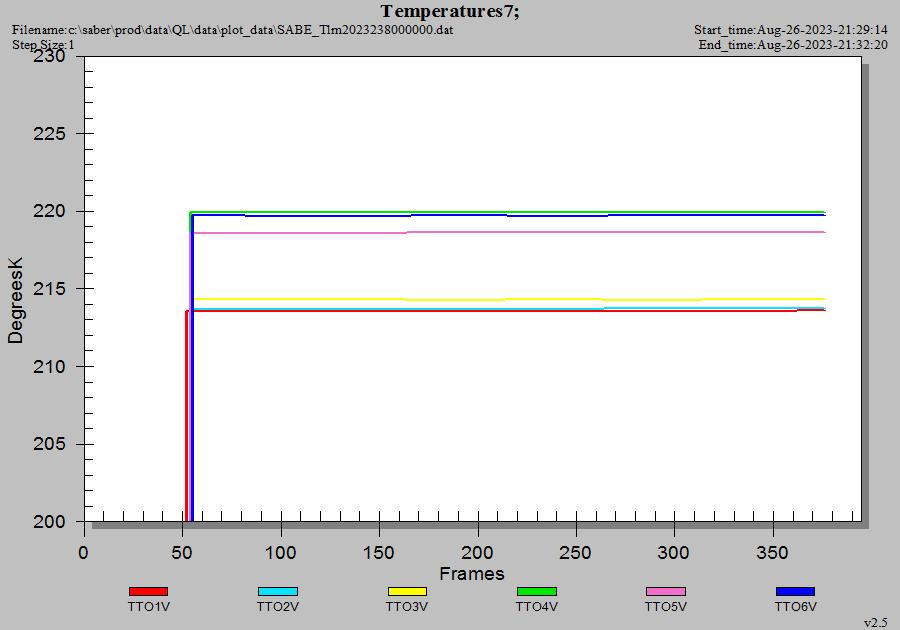Click the blue TTO6V legend swatch
The width and height of the screenshot is (900, 630).
click(x=795, y=591)
